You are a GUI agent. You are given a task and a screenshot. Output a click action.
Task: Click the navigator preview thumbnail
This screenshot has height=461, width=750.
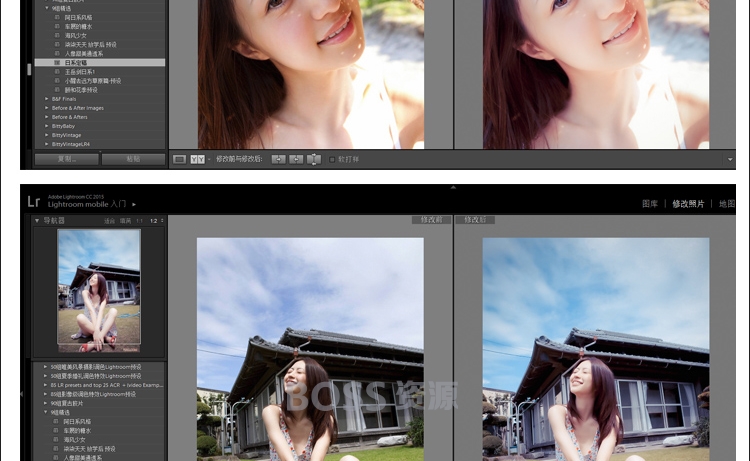pos(99,290)
